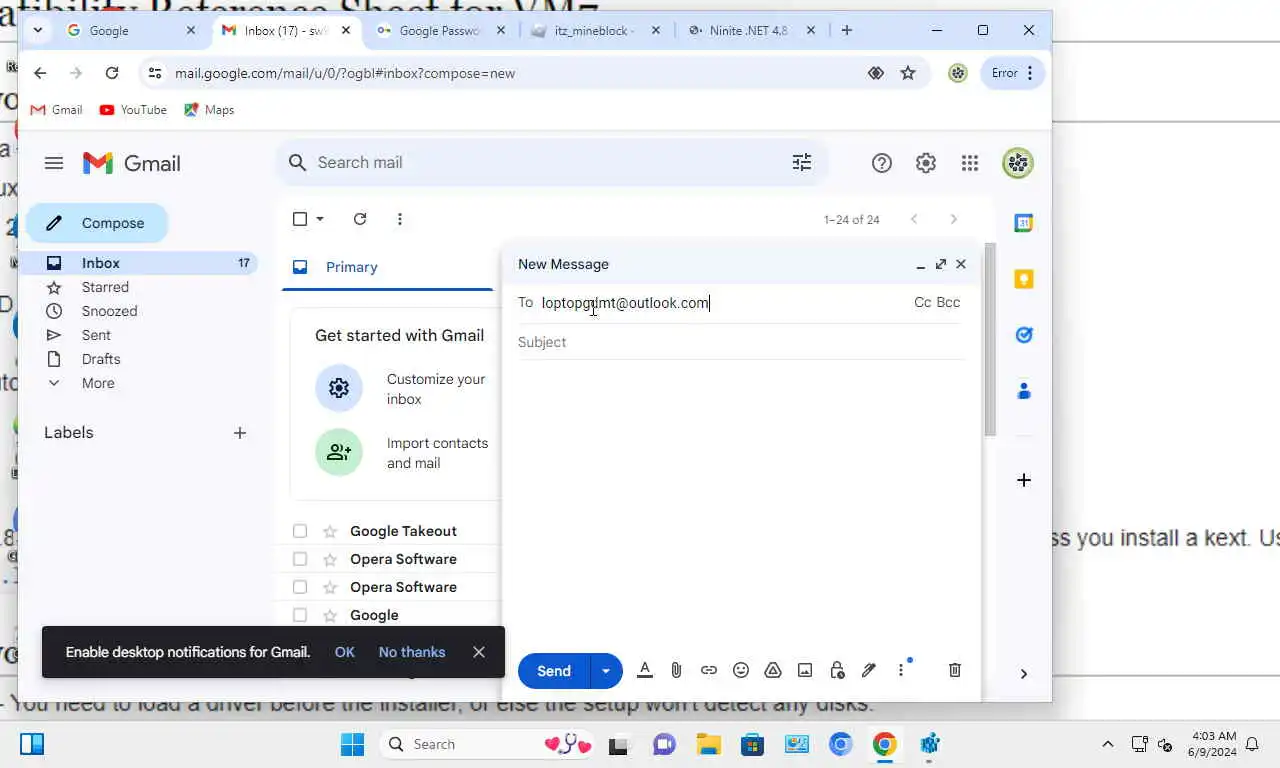Attach files using paperclip icon
This screenshot has height=768, width=1280.
point(677,671)
